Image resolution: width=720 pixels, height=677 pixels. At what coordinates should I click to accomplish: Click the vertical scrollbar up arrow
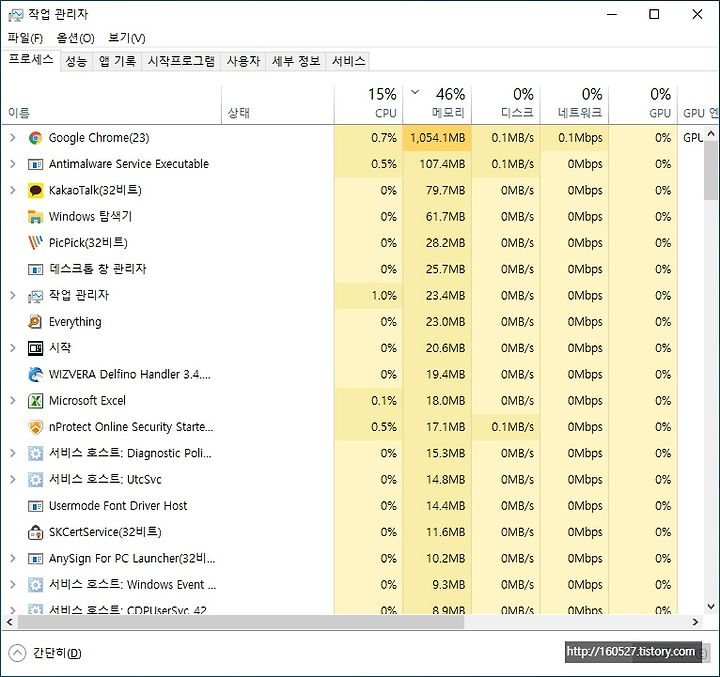[x=711, y=134]
